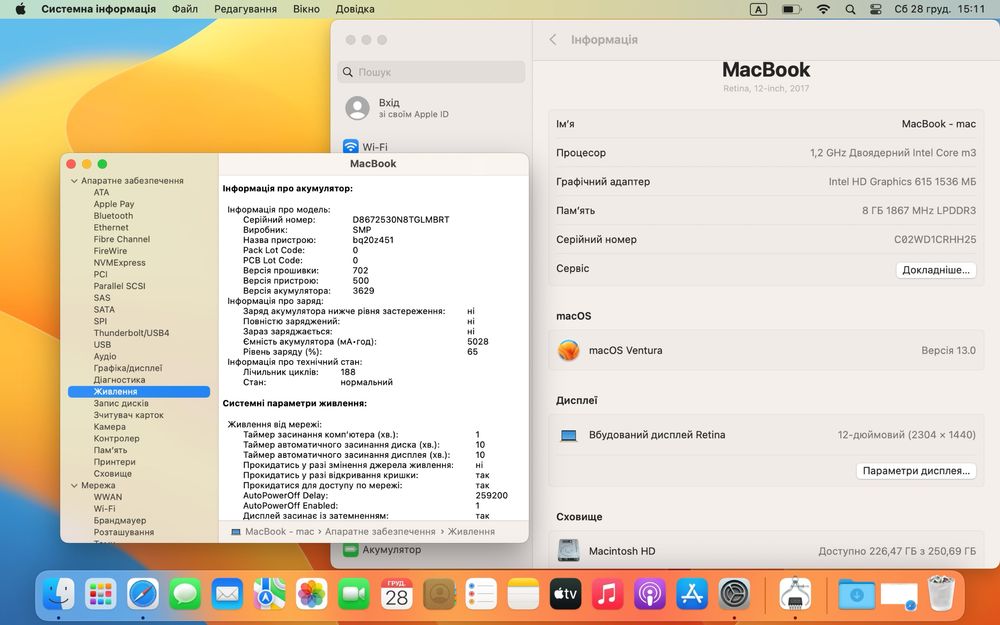Select Камера in the hardware tree

point(110,427)
